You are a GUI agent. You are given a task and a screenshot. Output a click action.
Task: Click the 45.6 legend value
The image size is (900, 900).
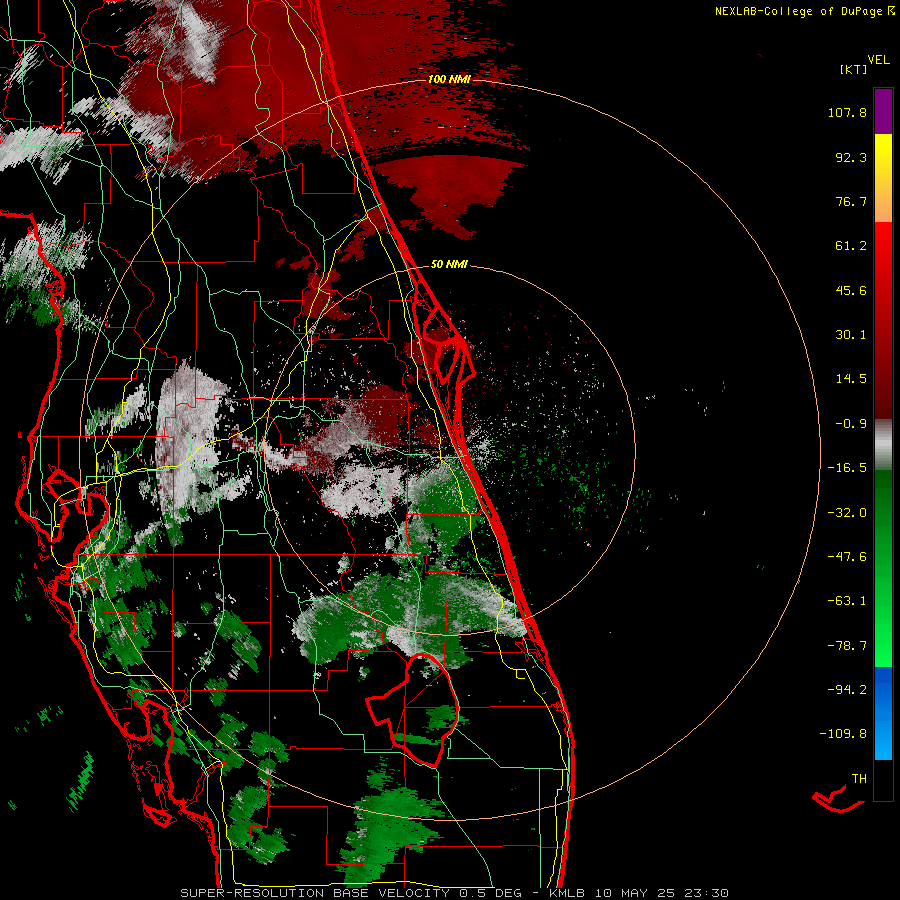(x=851, y=290)
